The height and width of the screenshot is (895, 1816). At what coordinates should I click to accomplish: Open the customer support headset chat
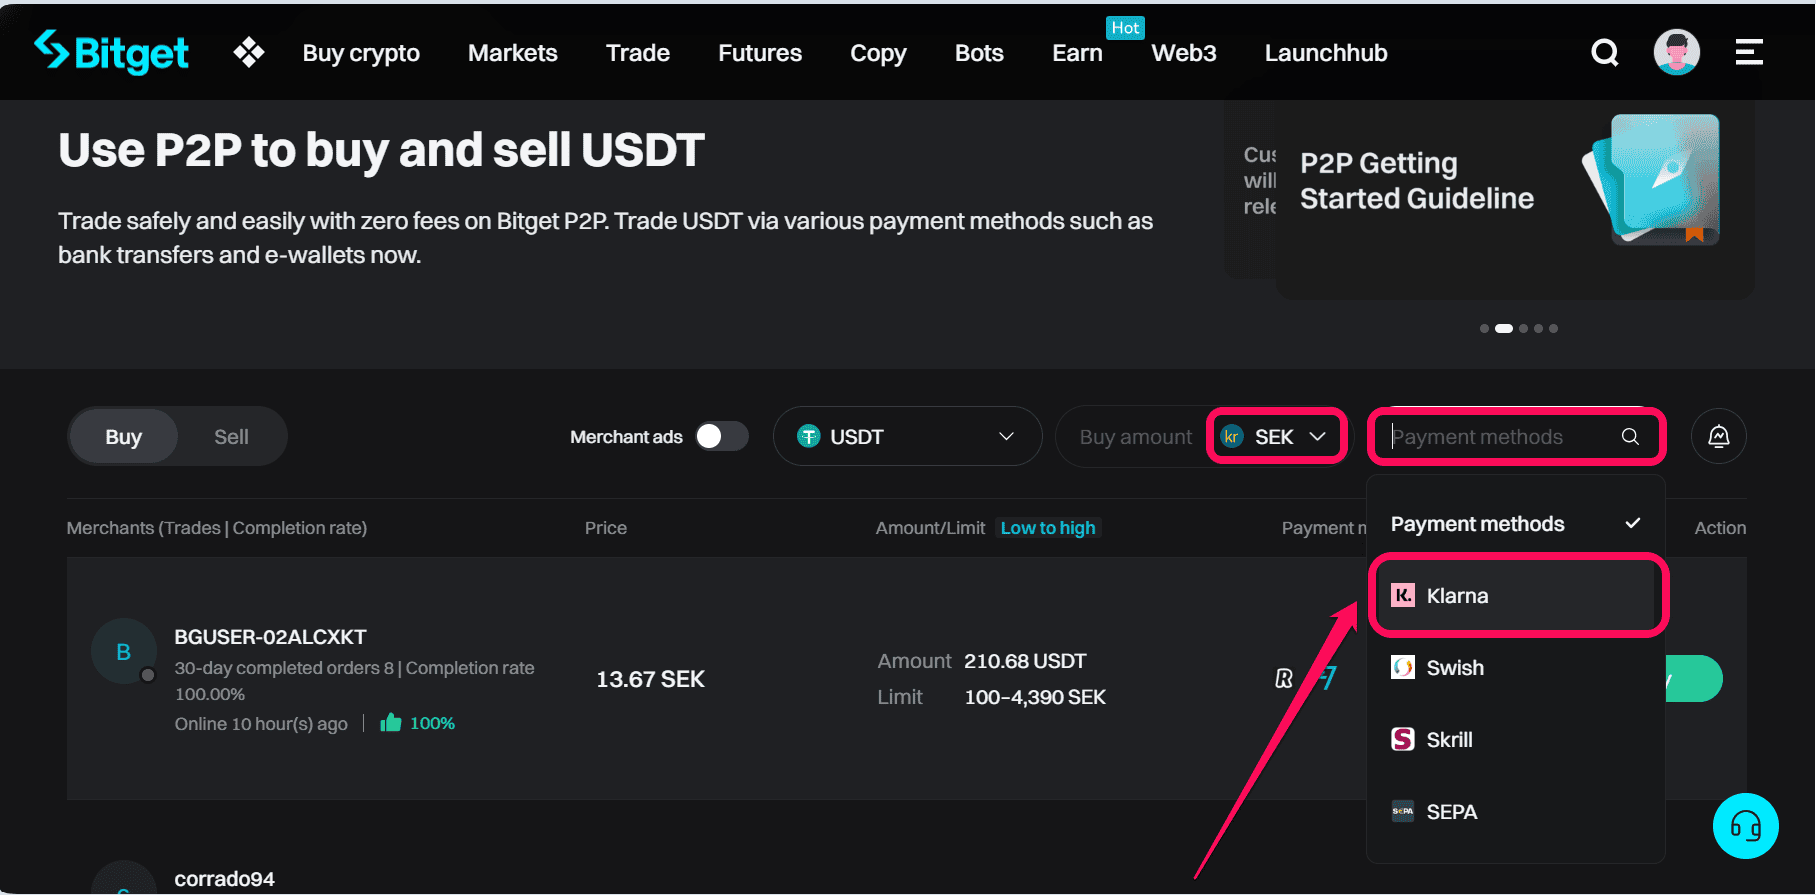pyautogui.click(x=1746, y=826)
